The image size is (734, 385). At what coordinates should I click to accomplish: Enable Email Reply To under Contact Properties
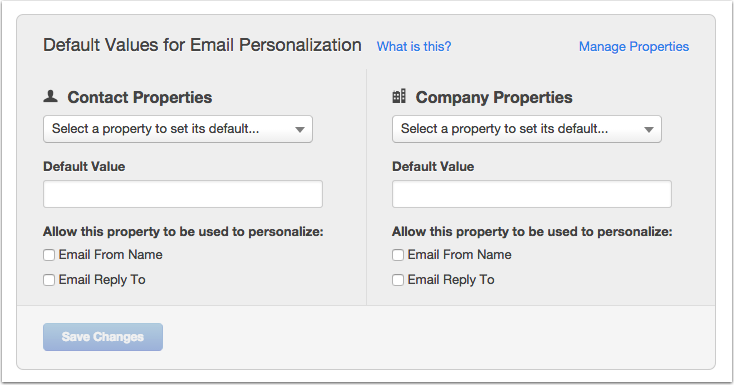pos(49,280)
